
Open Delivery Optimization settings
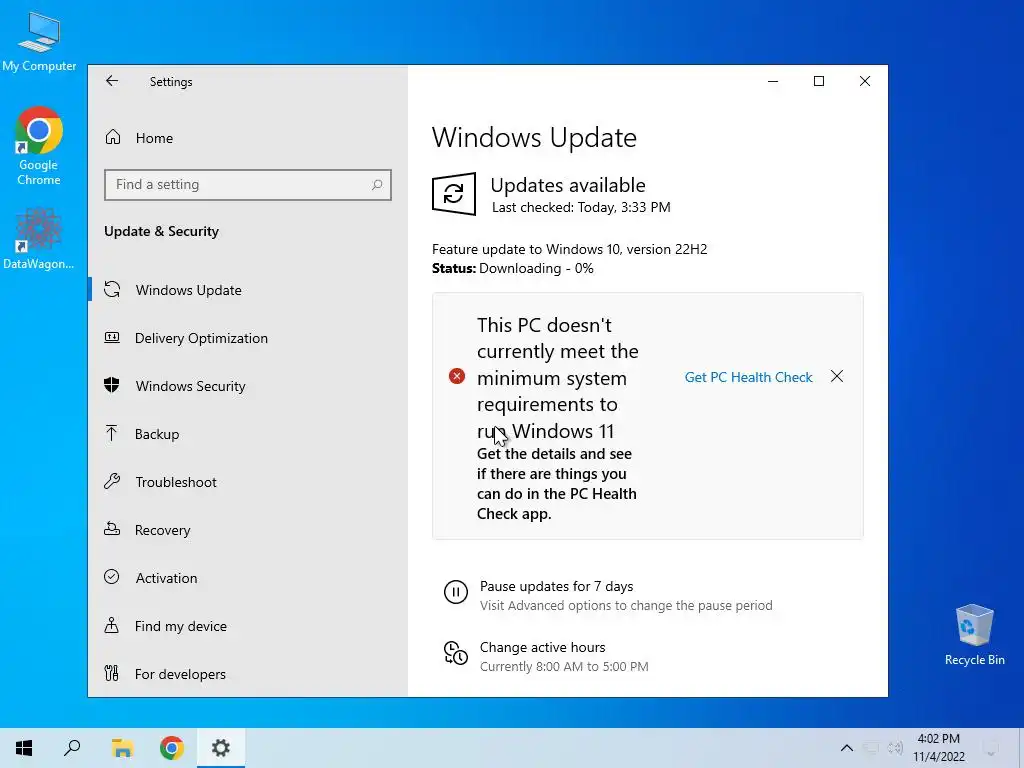click(201, 338)
